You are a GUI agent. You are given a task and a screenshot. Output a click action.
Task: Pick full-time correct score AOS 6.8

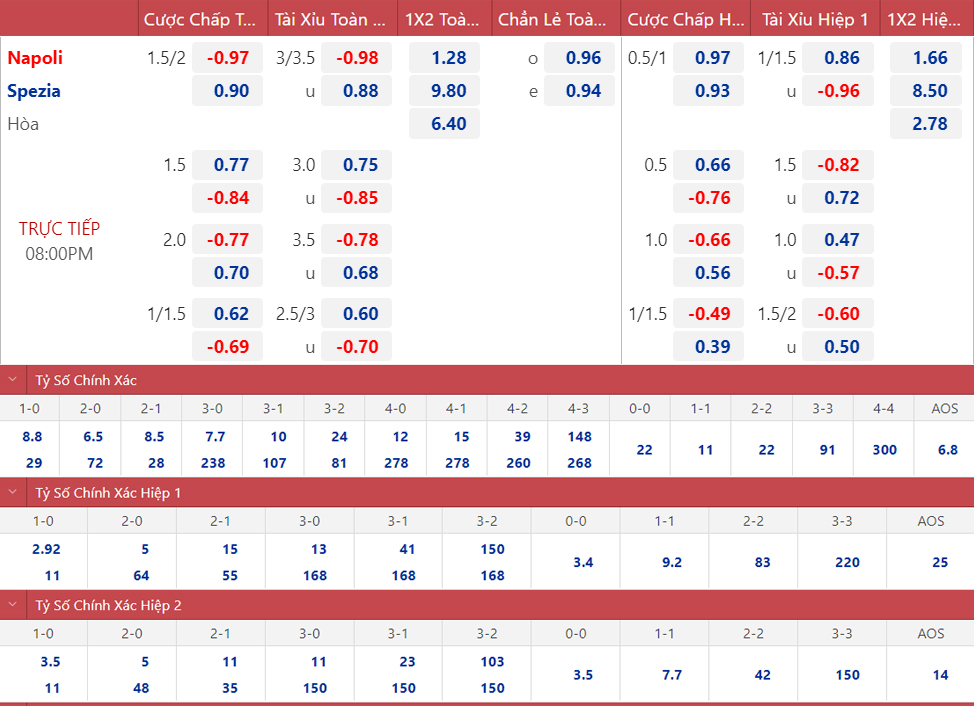(x=944, y=450)
